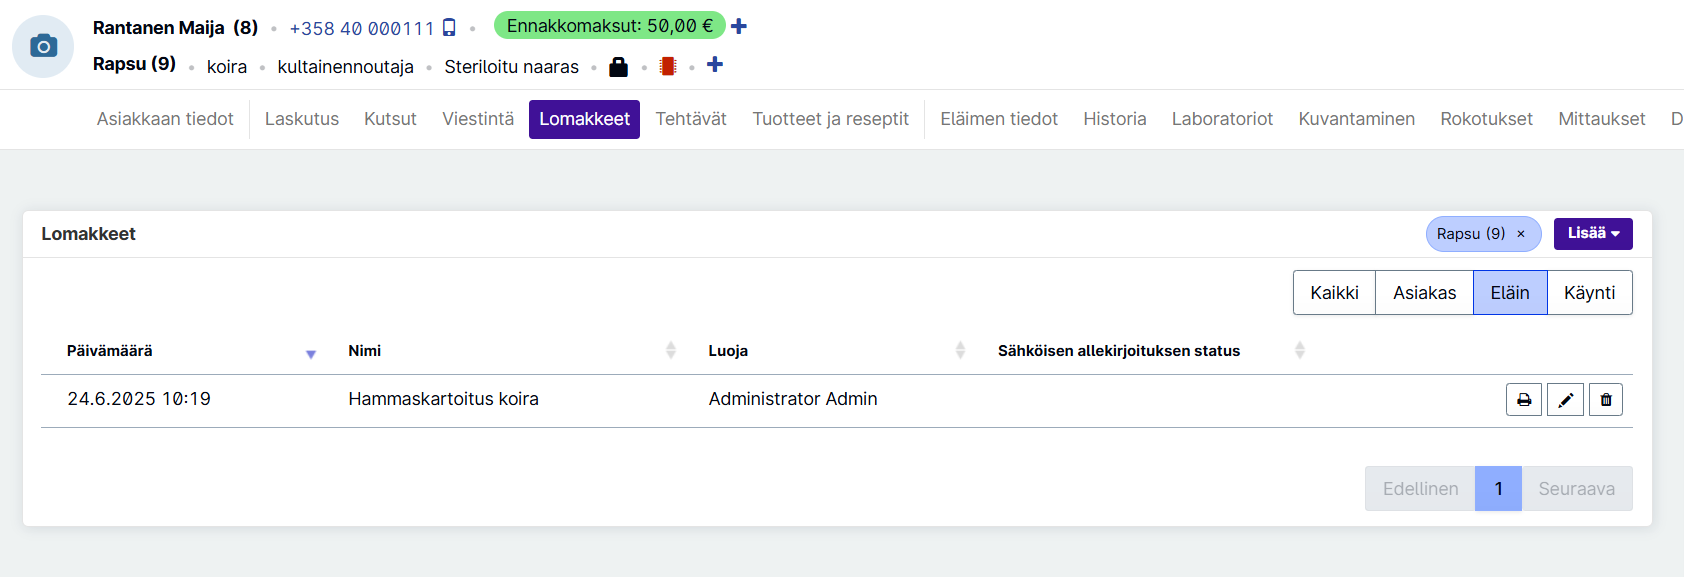Switch to Eläimen tiedot tab

pyautogui.click(x=999, y=119)
